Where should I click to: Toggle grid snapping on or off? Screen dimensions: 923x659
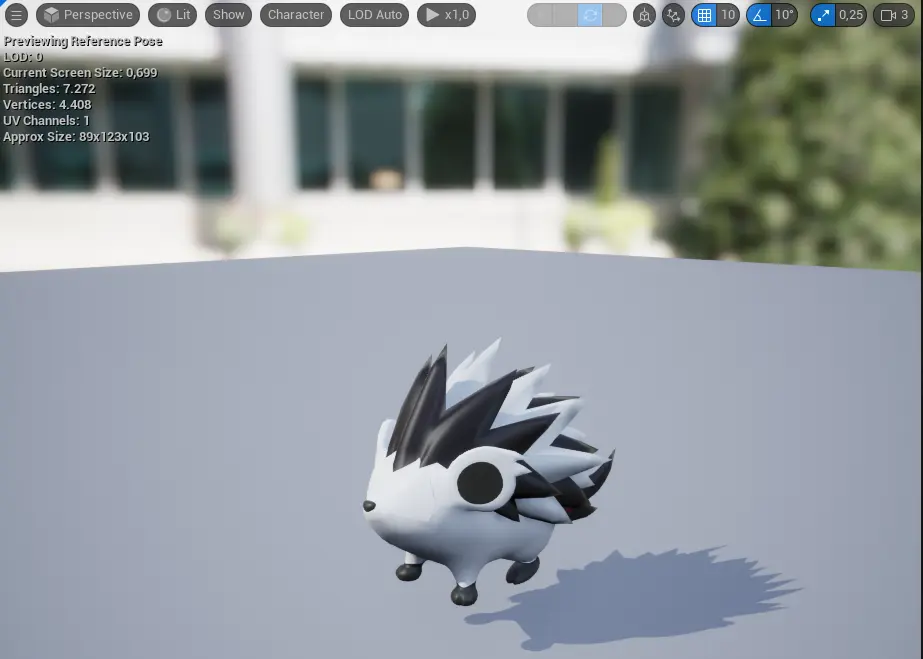(x=704, y=15)
